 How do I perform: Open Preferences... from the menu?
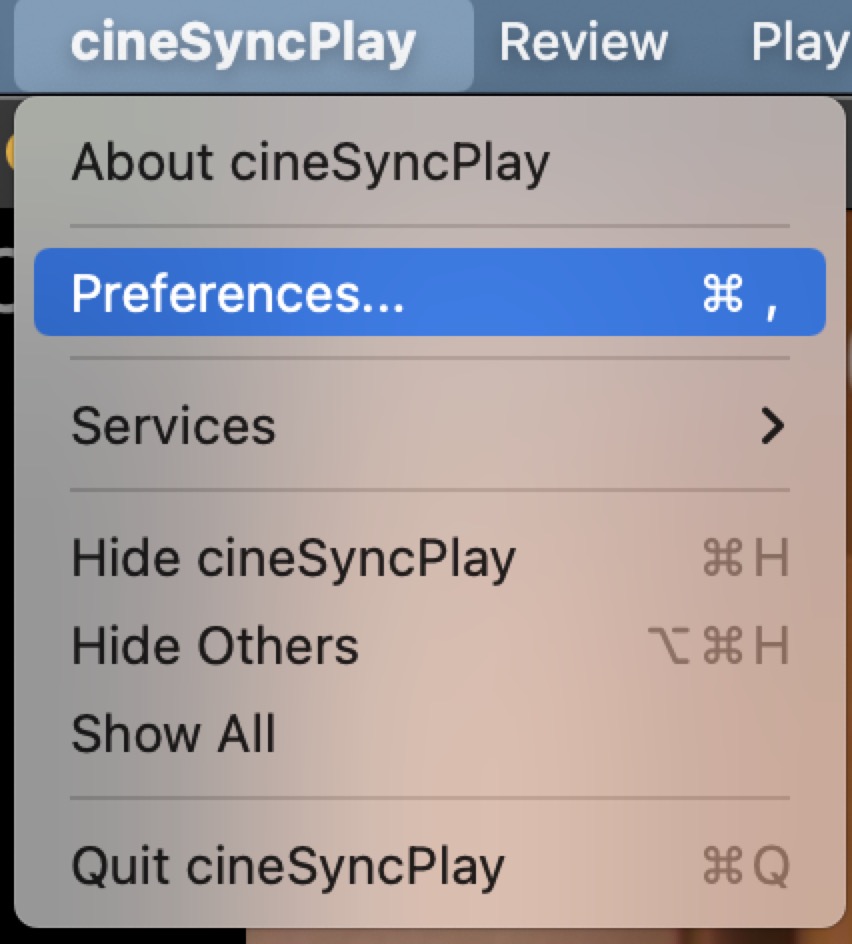point(430,293)
